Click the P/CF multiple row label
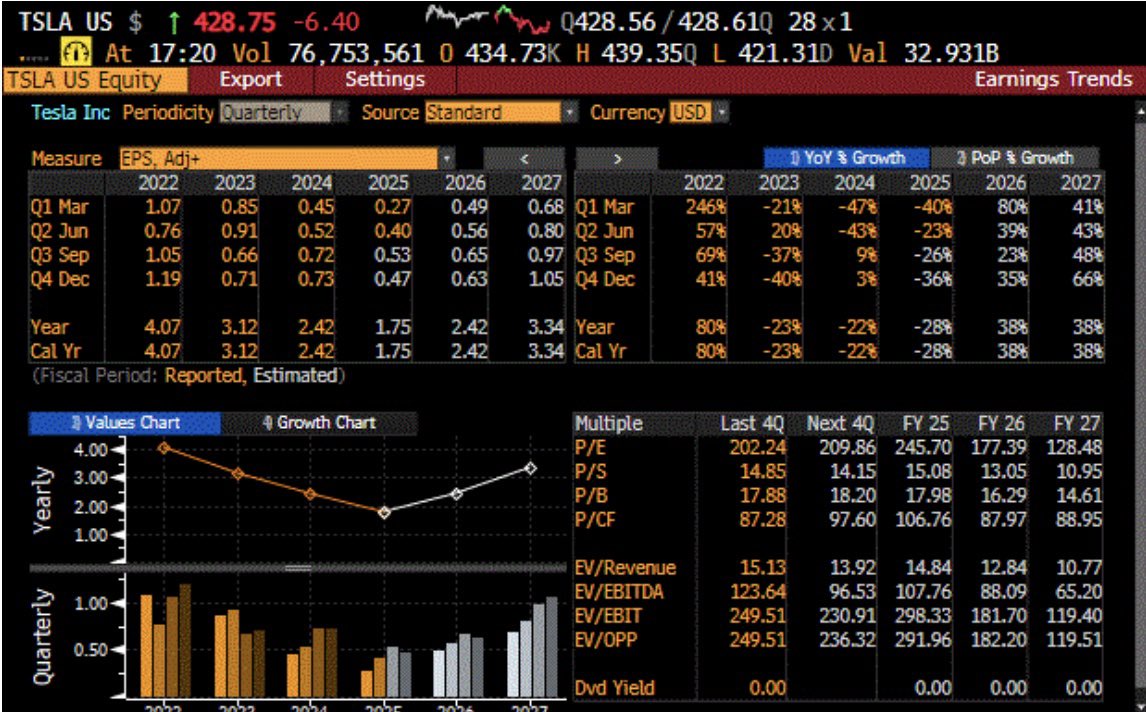Image resolution: width=1146 pixels, height=712 pixels. pyautogui.click(x=596, y=520)
